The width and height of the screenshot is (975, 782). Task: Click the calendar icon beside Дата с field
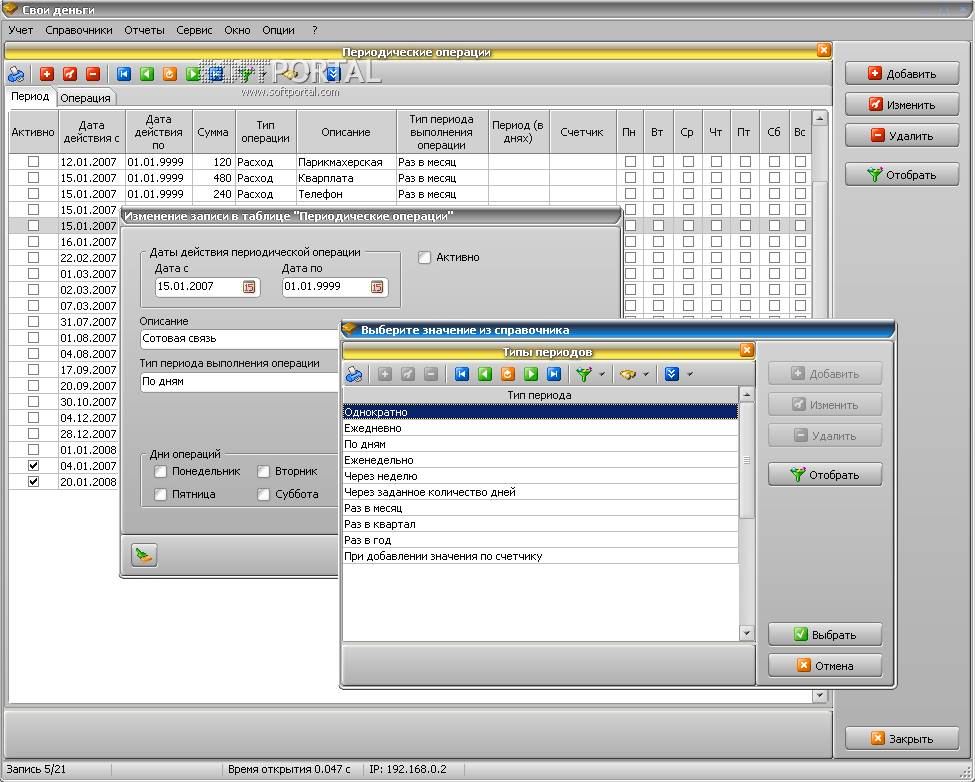pos(249,287)
